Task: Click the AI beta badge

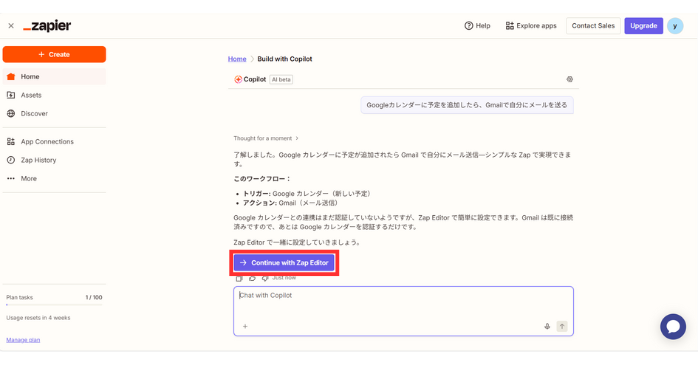Action: tap(281, 80)
